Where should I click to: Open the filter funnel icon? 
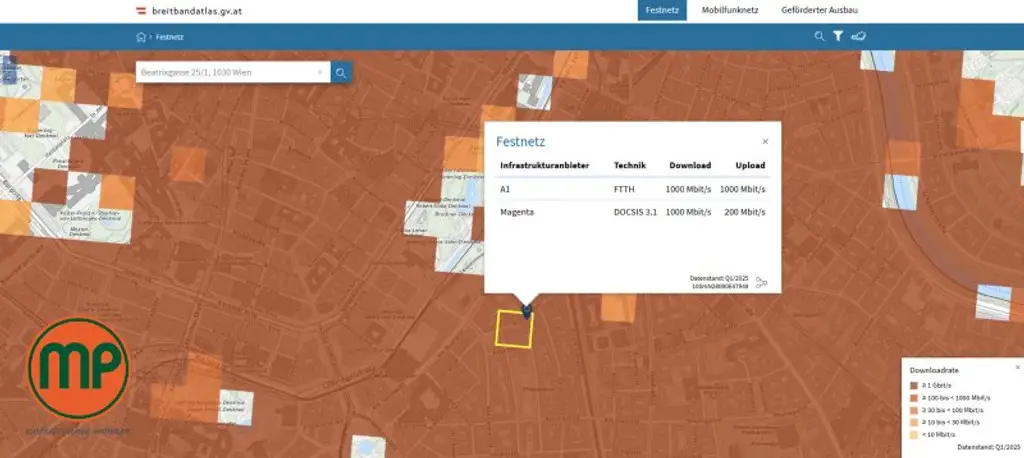click(838, 36)
